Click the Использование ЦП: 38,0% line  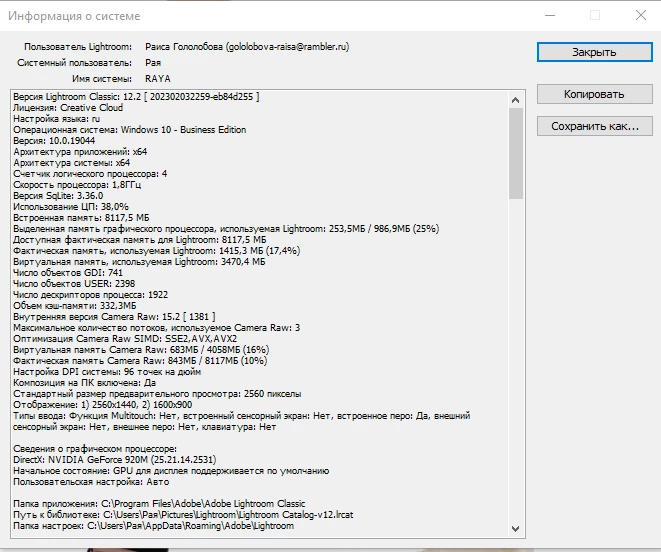(x=71, y=207)
